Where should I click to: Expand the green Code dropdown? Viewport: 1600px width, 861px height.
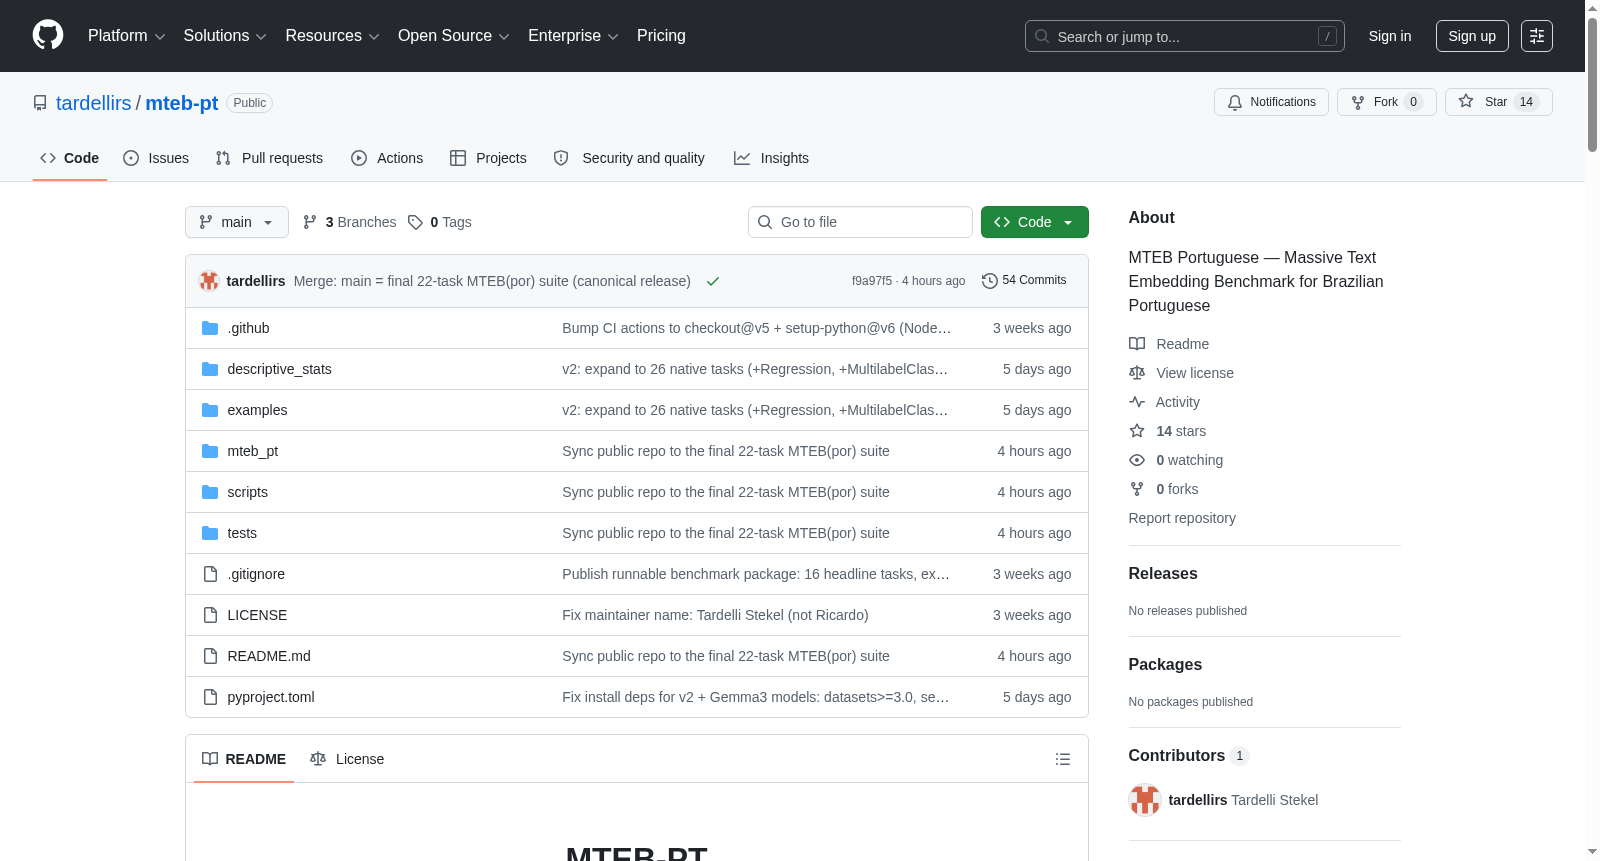tap(1034, 222)
